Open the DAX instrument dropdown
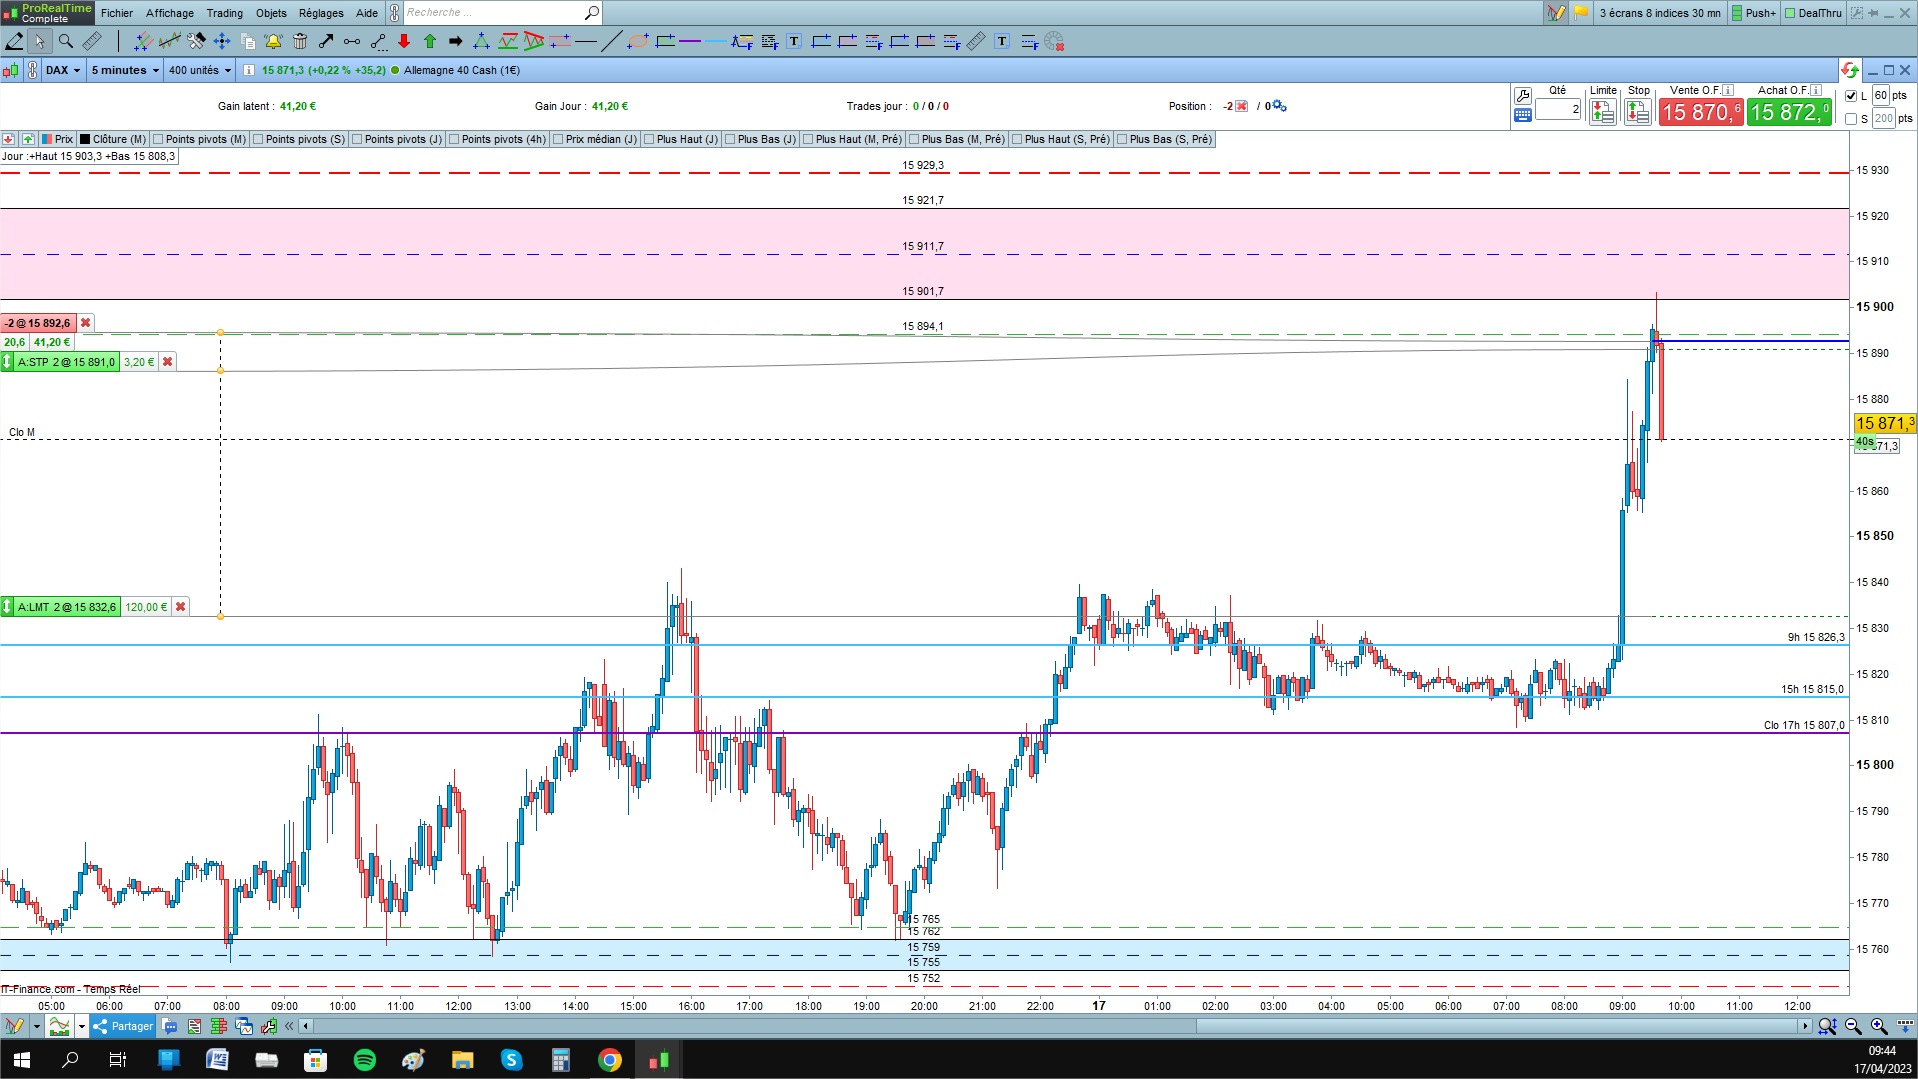This screenshot has height=1079, width=1918. [63, 70]
